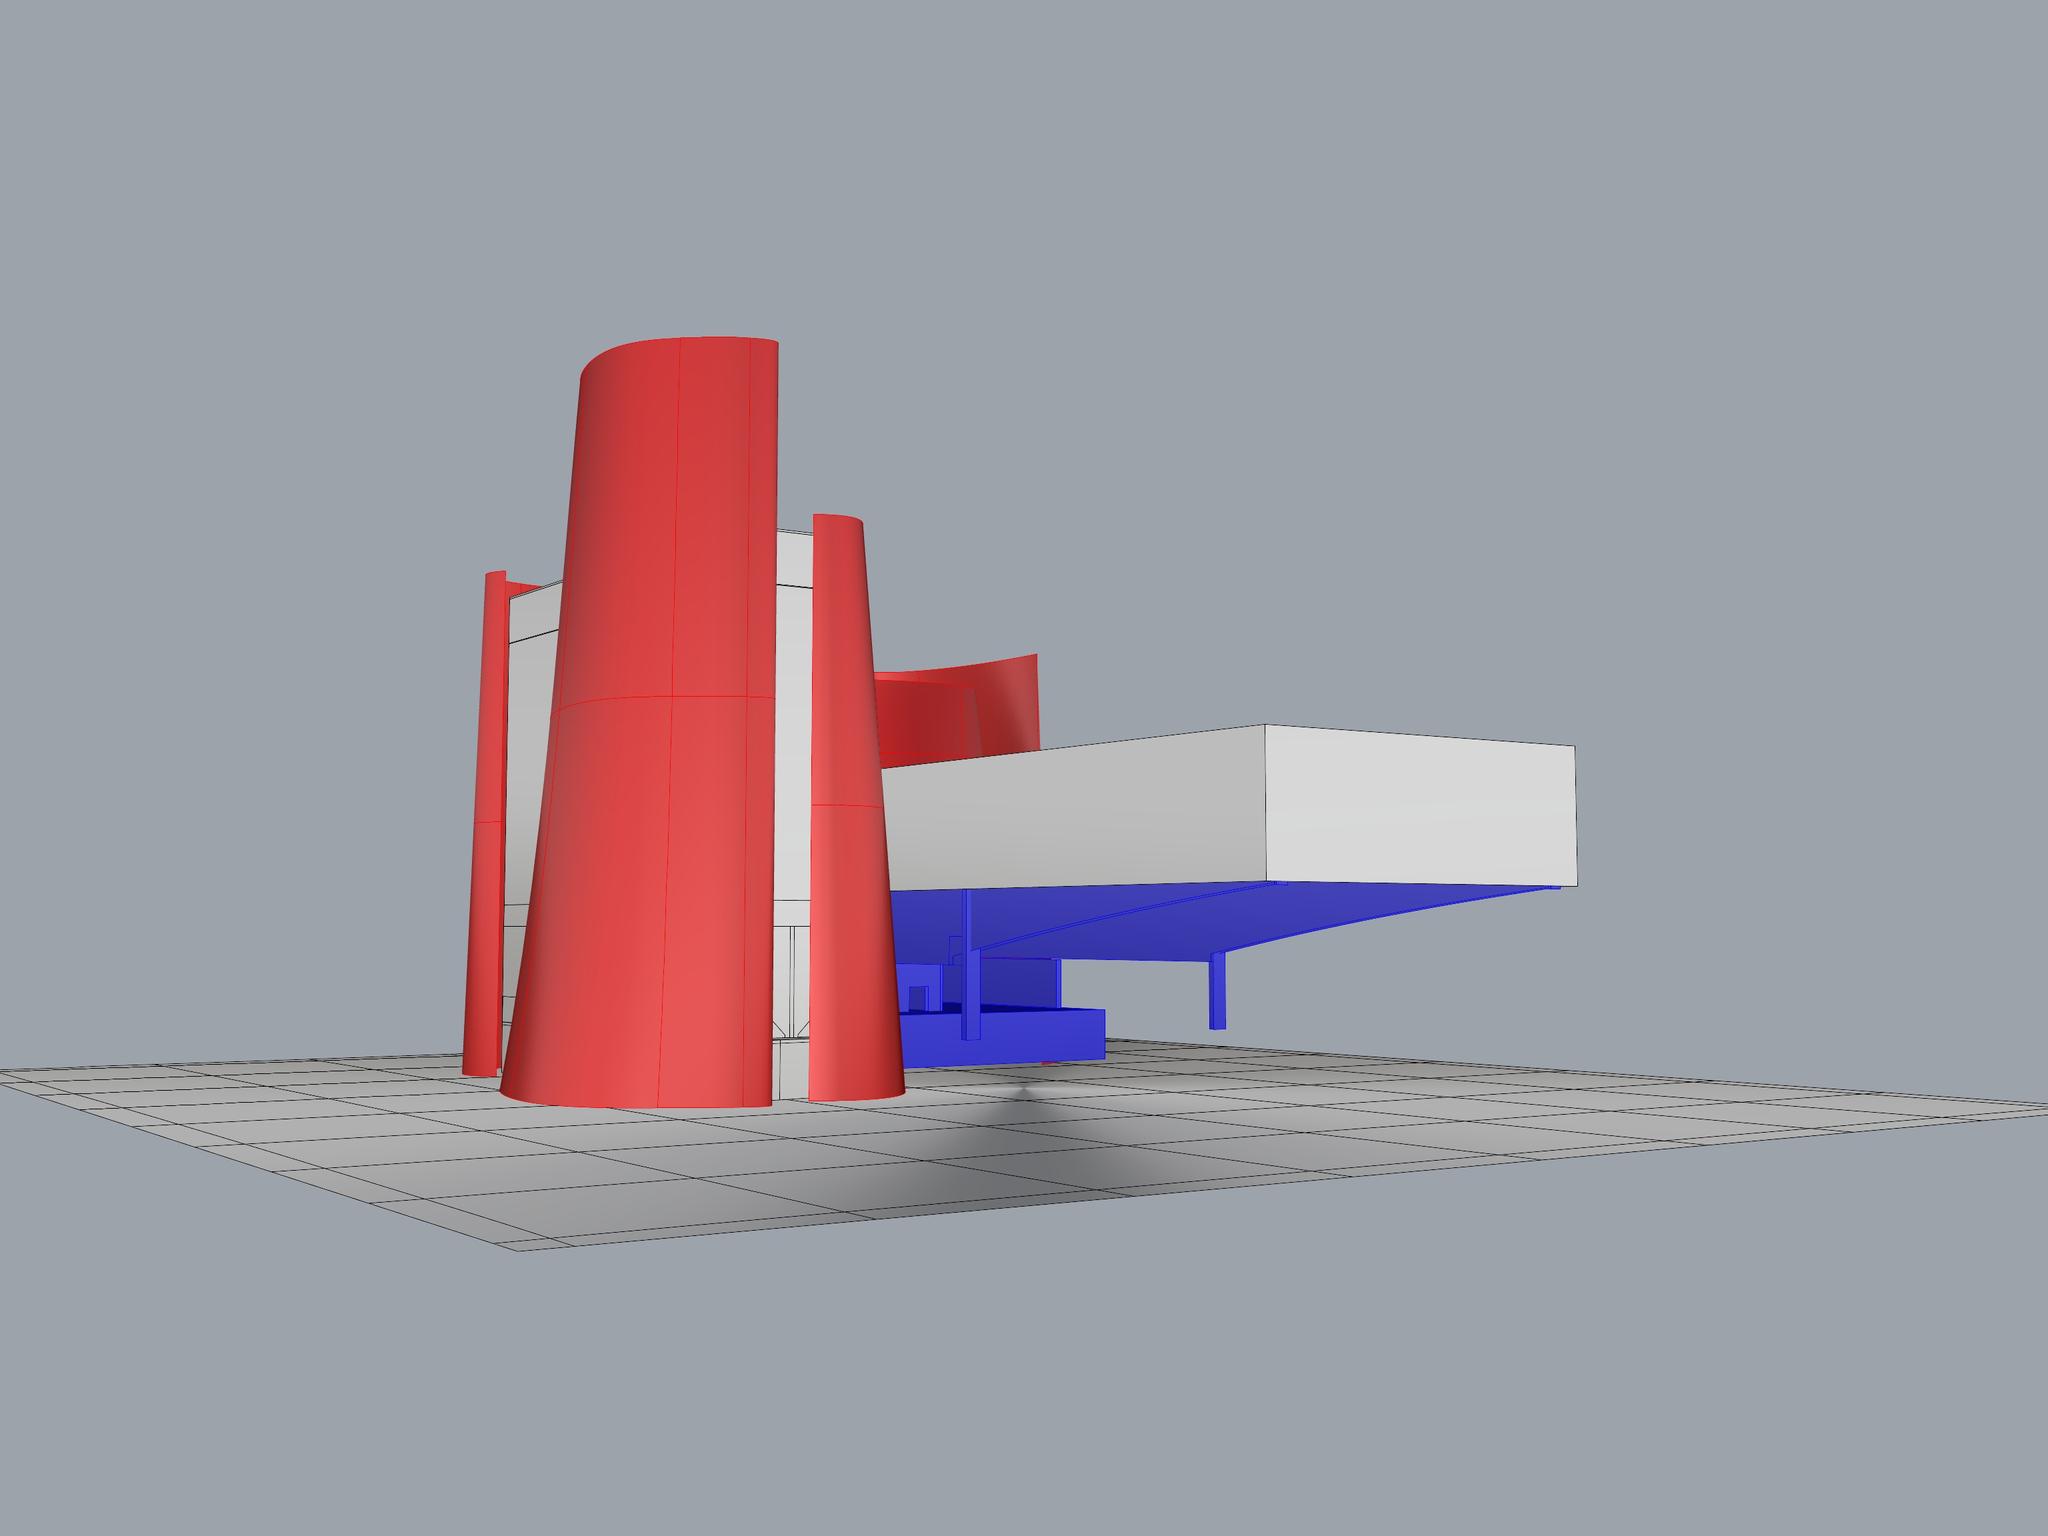Click the white wall panel left of red tower

point(526,760)
